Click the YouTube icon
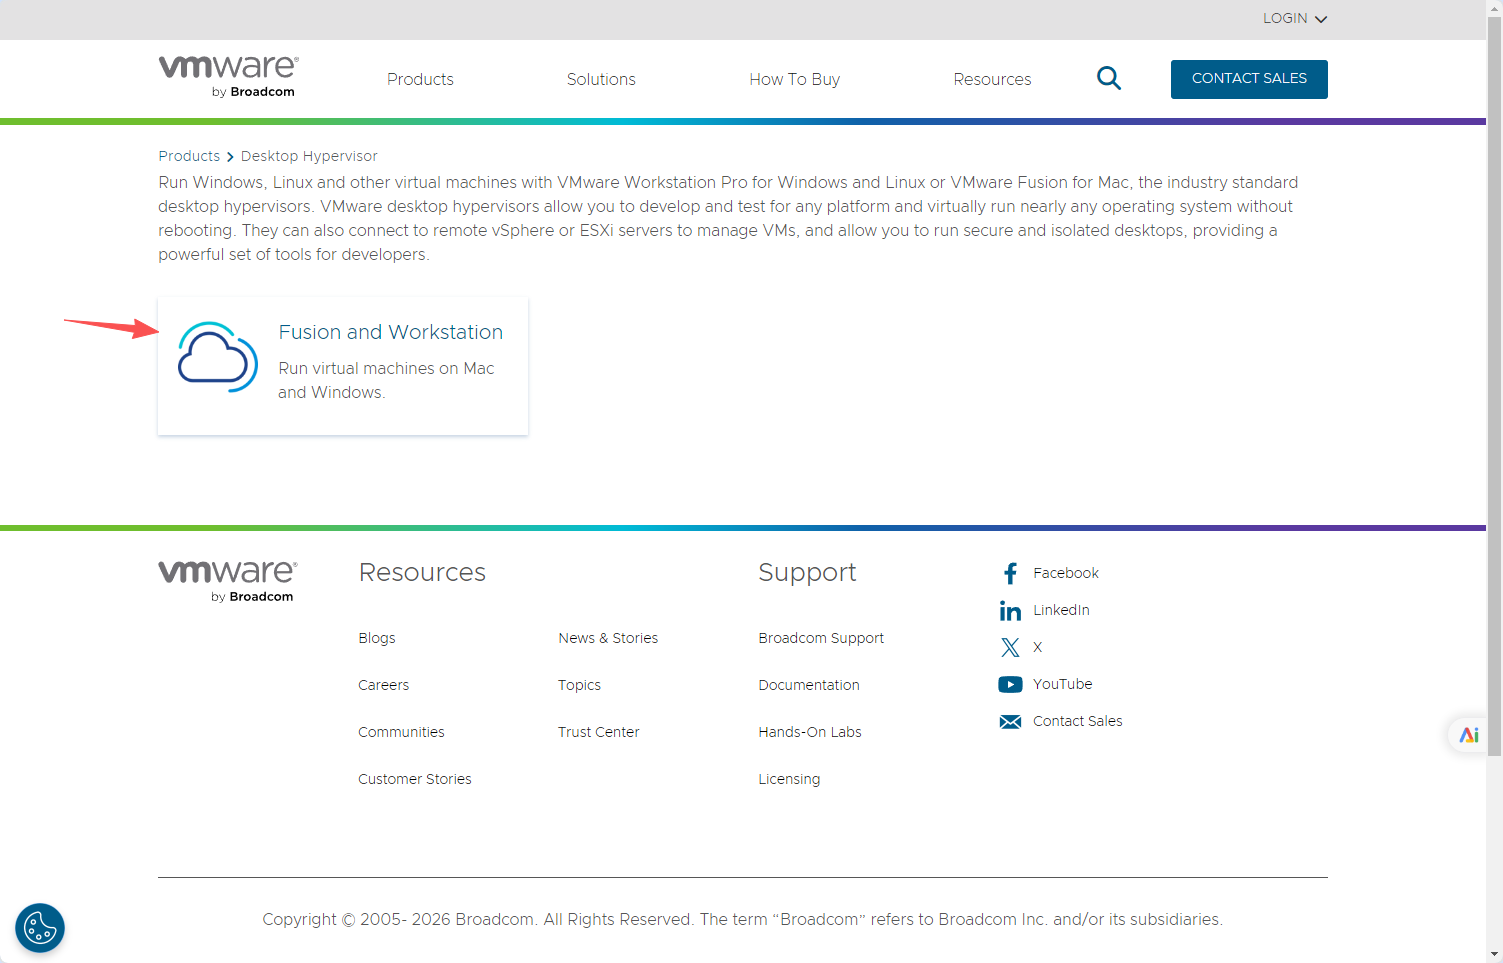Viewport: 1503px width, 963px height. click(1010, 684)
